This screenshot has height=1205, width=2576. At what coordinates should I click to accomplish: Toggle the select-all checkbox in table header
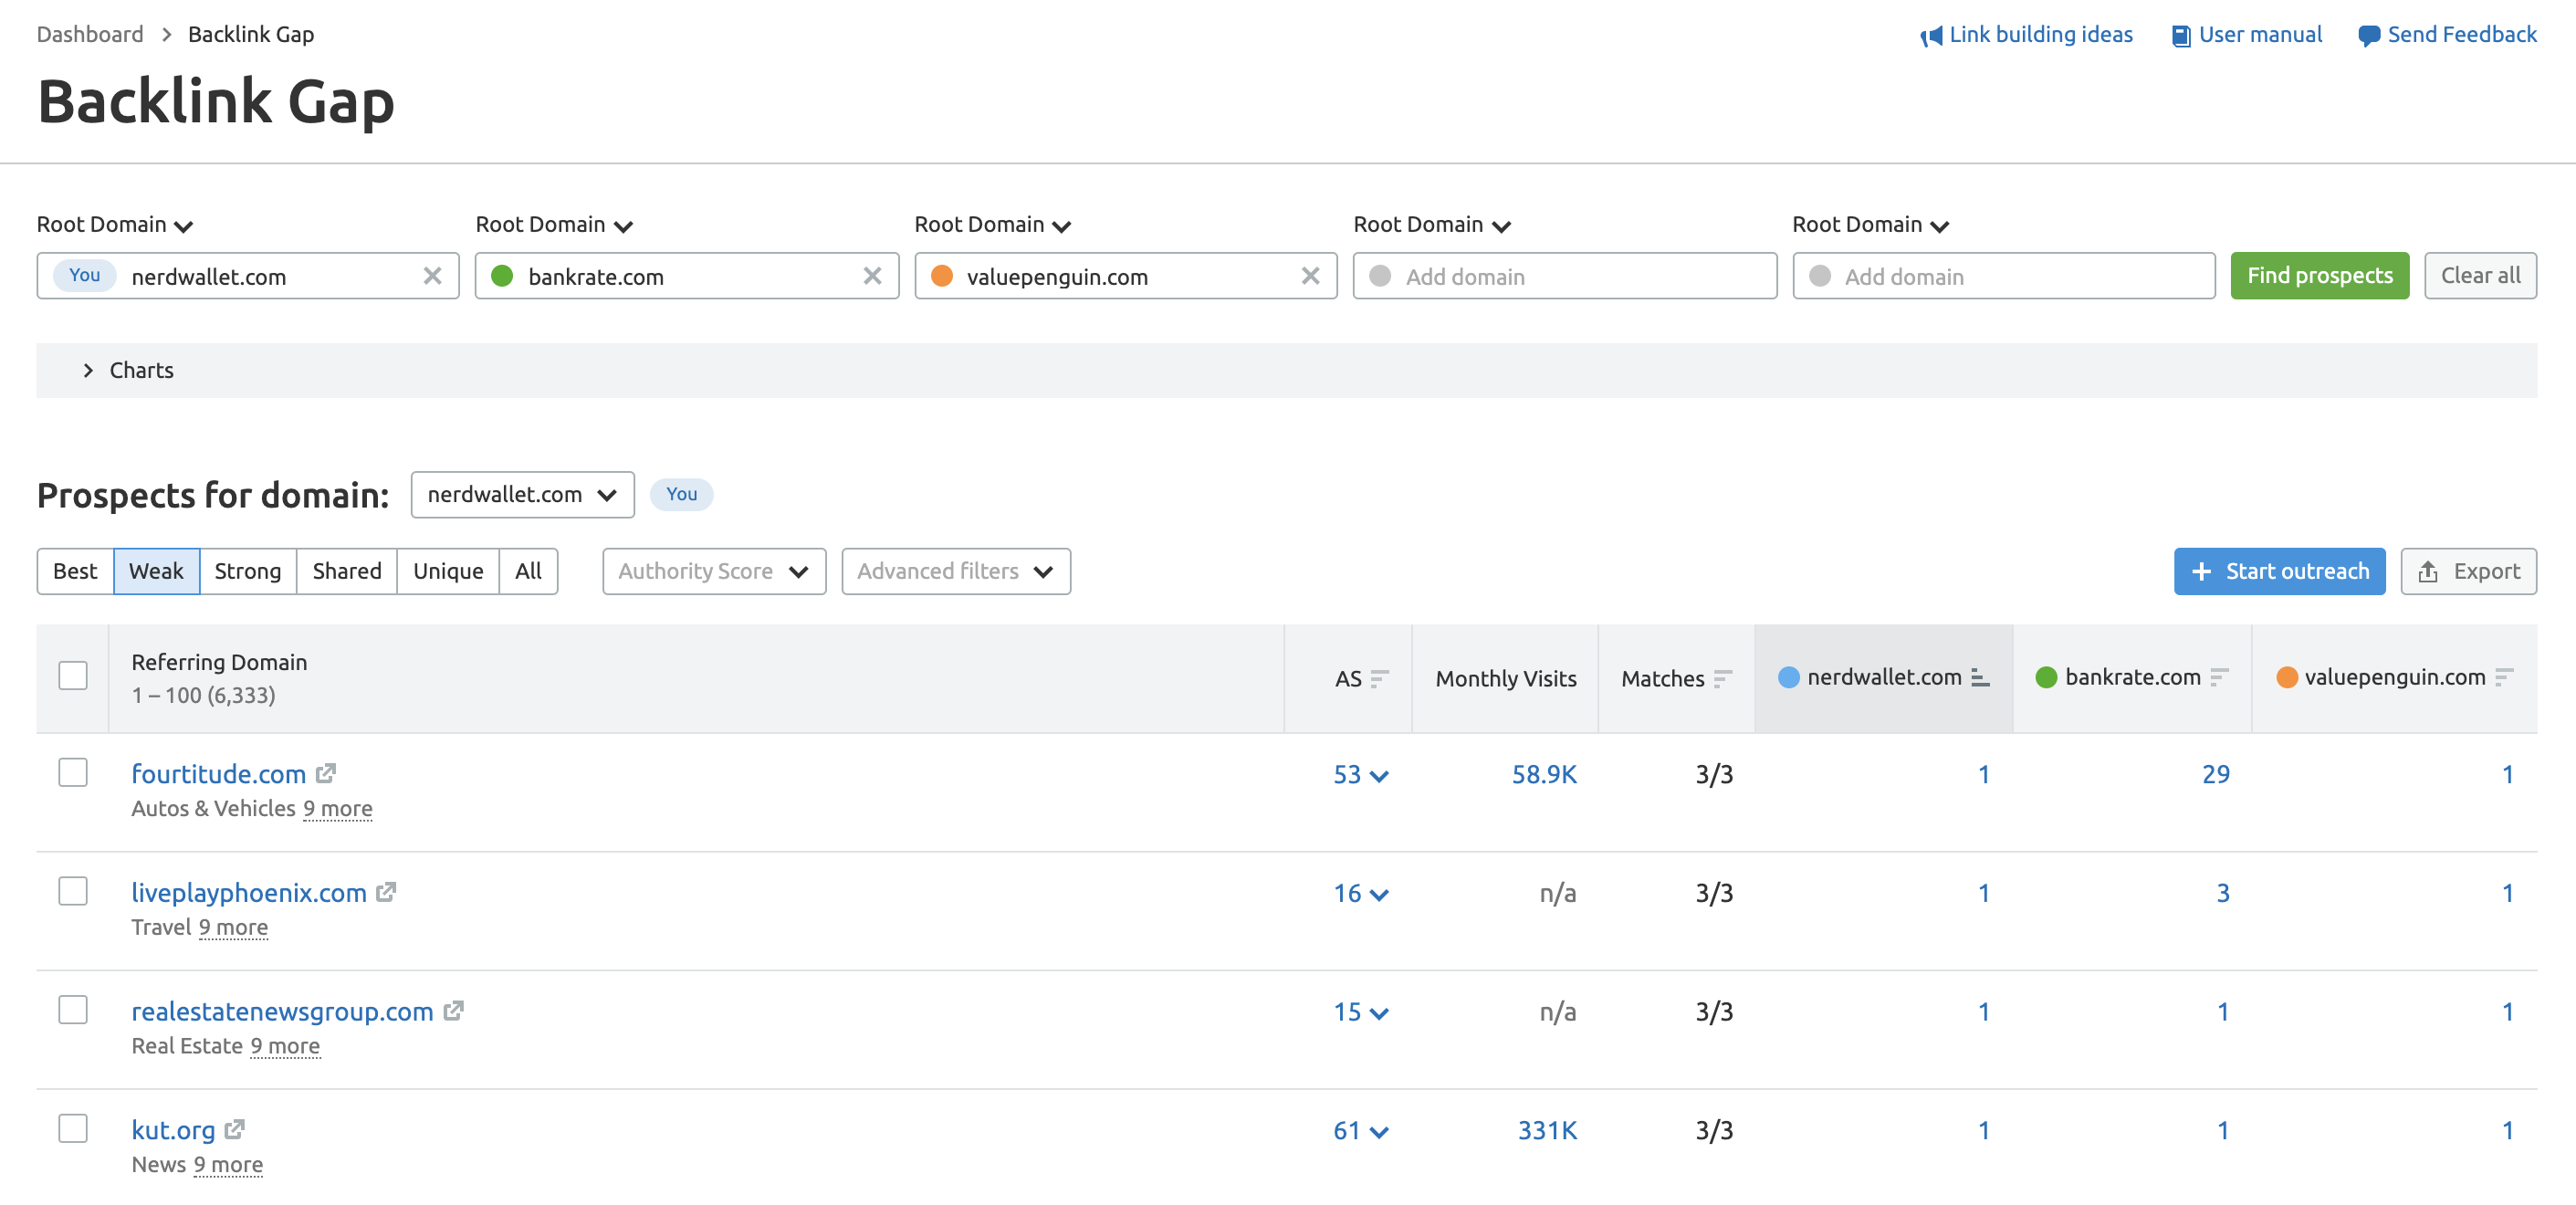click(x=73, y=675)
